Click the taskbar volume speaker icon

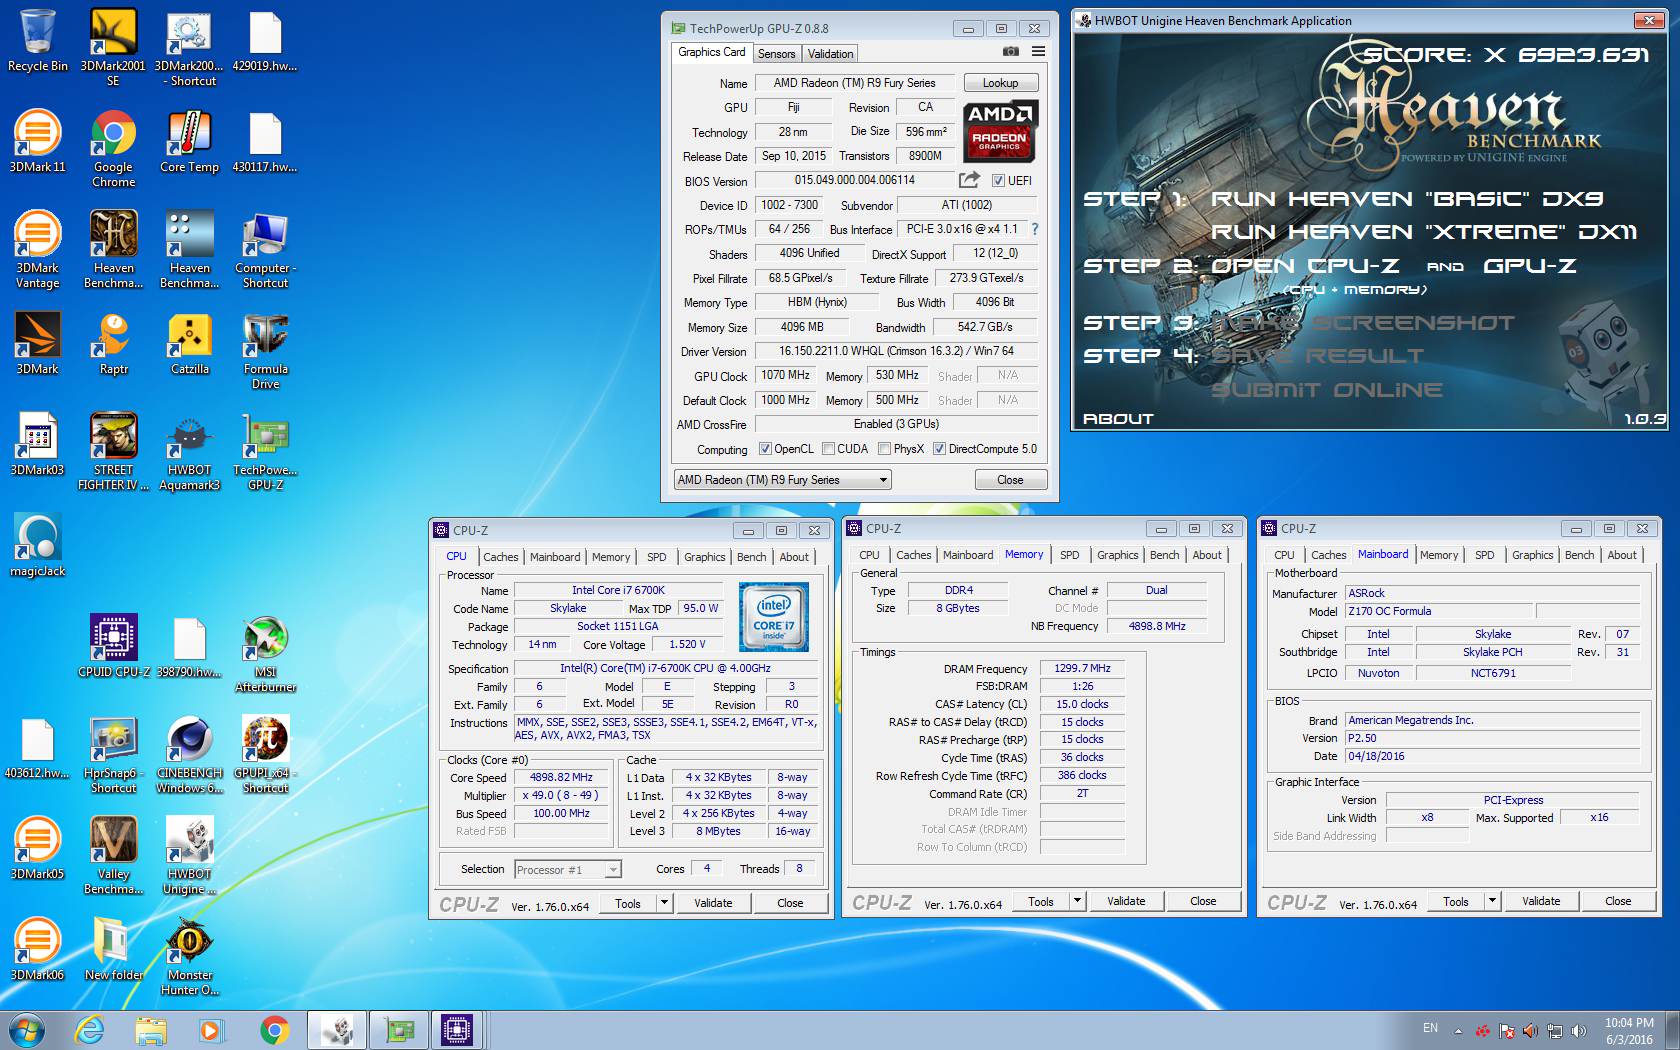(x=1579, y=1030)
